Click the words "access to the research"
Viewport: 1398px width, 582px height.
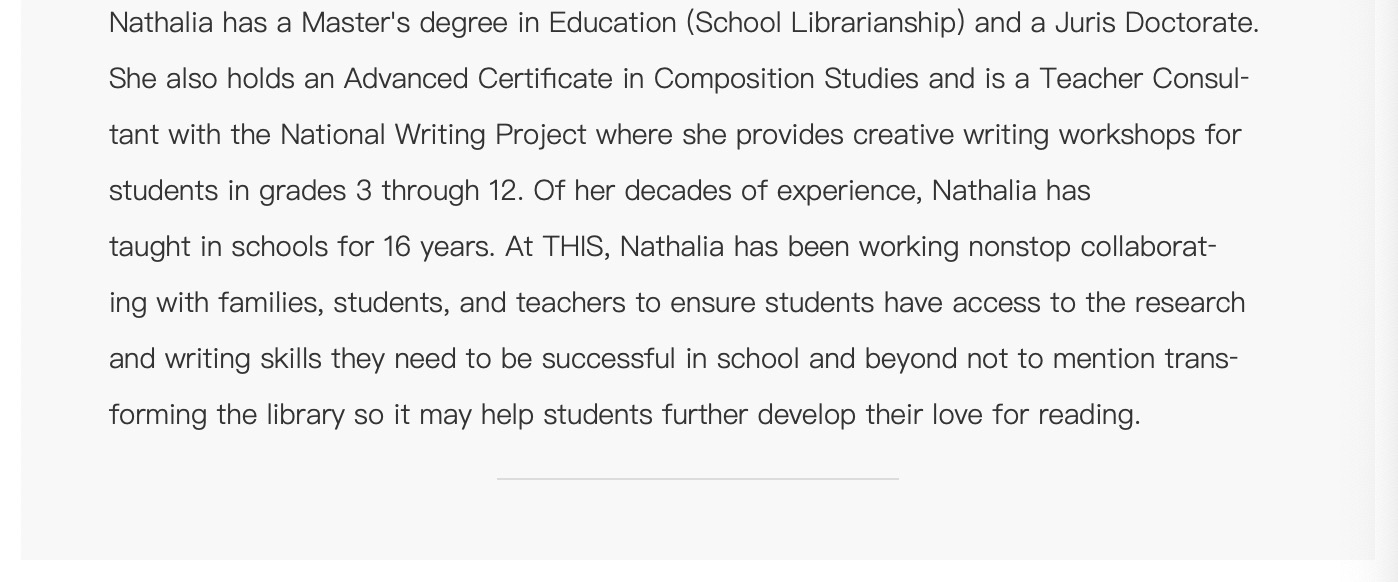(x=1098, y=302)
